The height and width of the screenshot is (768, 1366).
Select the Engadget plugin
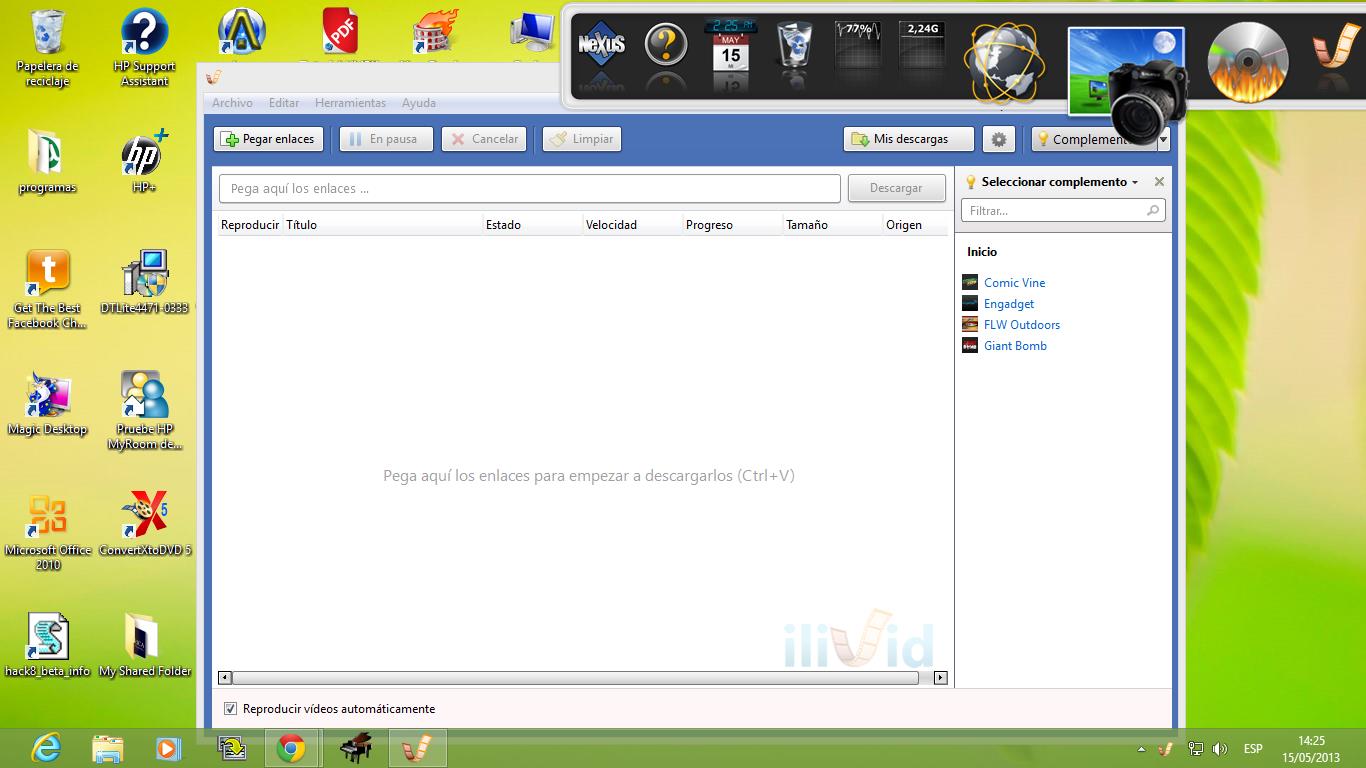pyautogui.click(x=1009, y=303)
